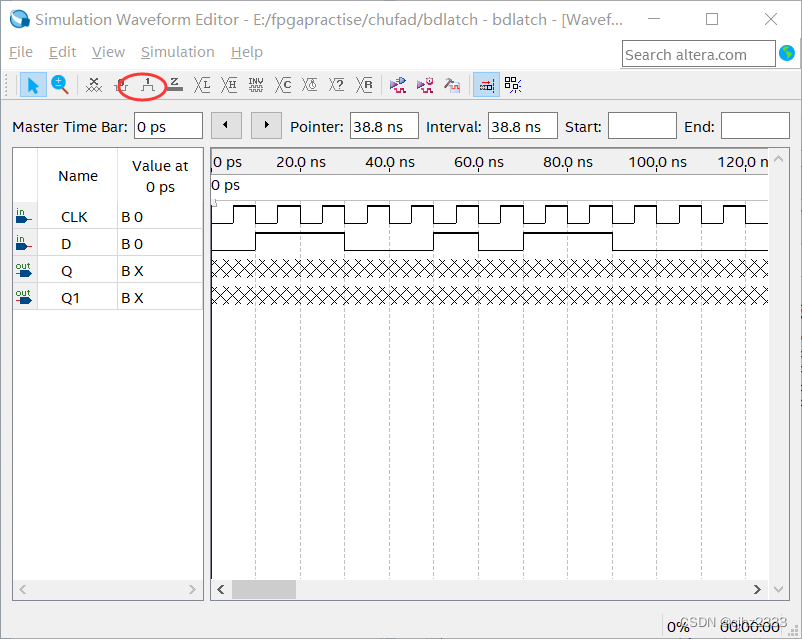The height and width of the screenshot is (639, 802).
Task: Open the Random Values (XR) tool
Action: coord(364,85)
